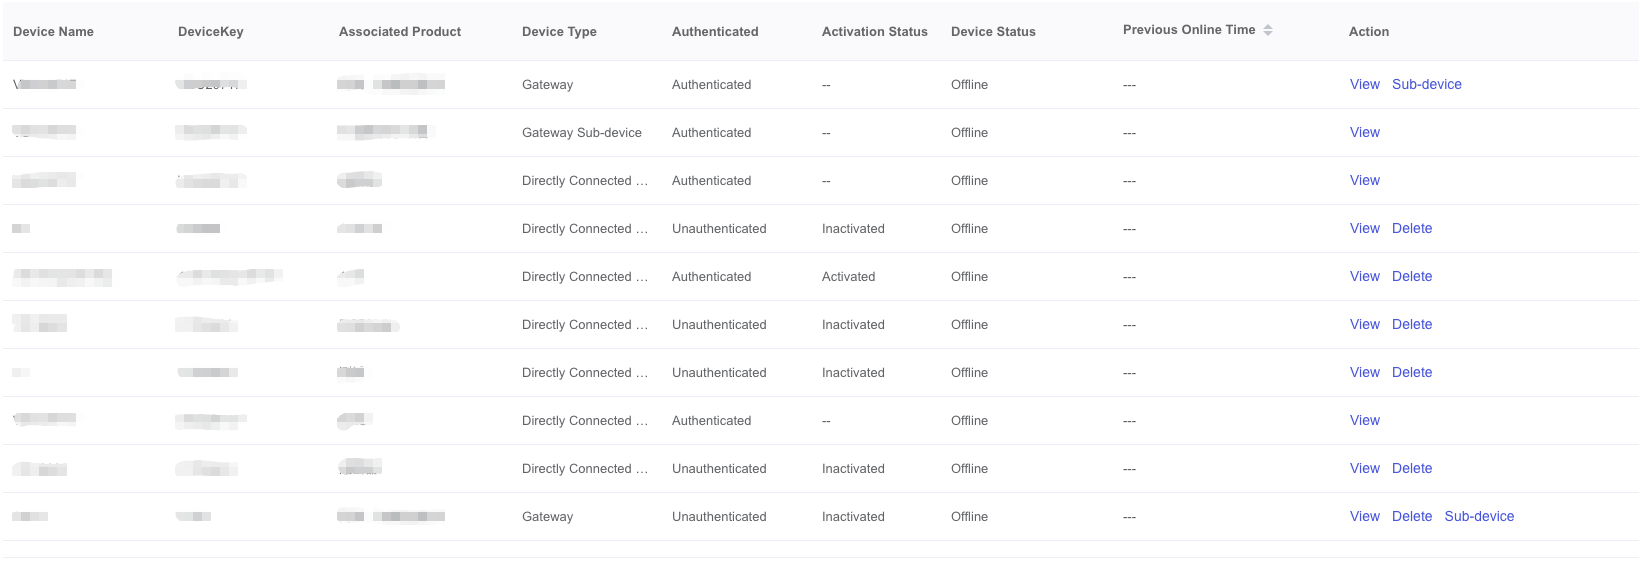Open Sub-device for unauthenticated Gateway row

point(1479,516)
